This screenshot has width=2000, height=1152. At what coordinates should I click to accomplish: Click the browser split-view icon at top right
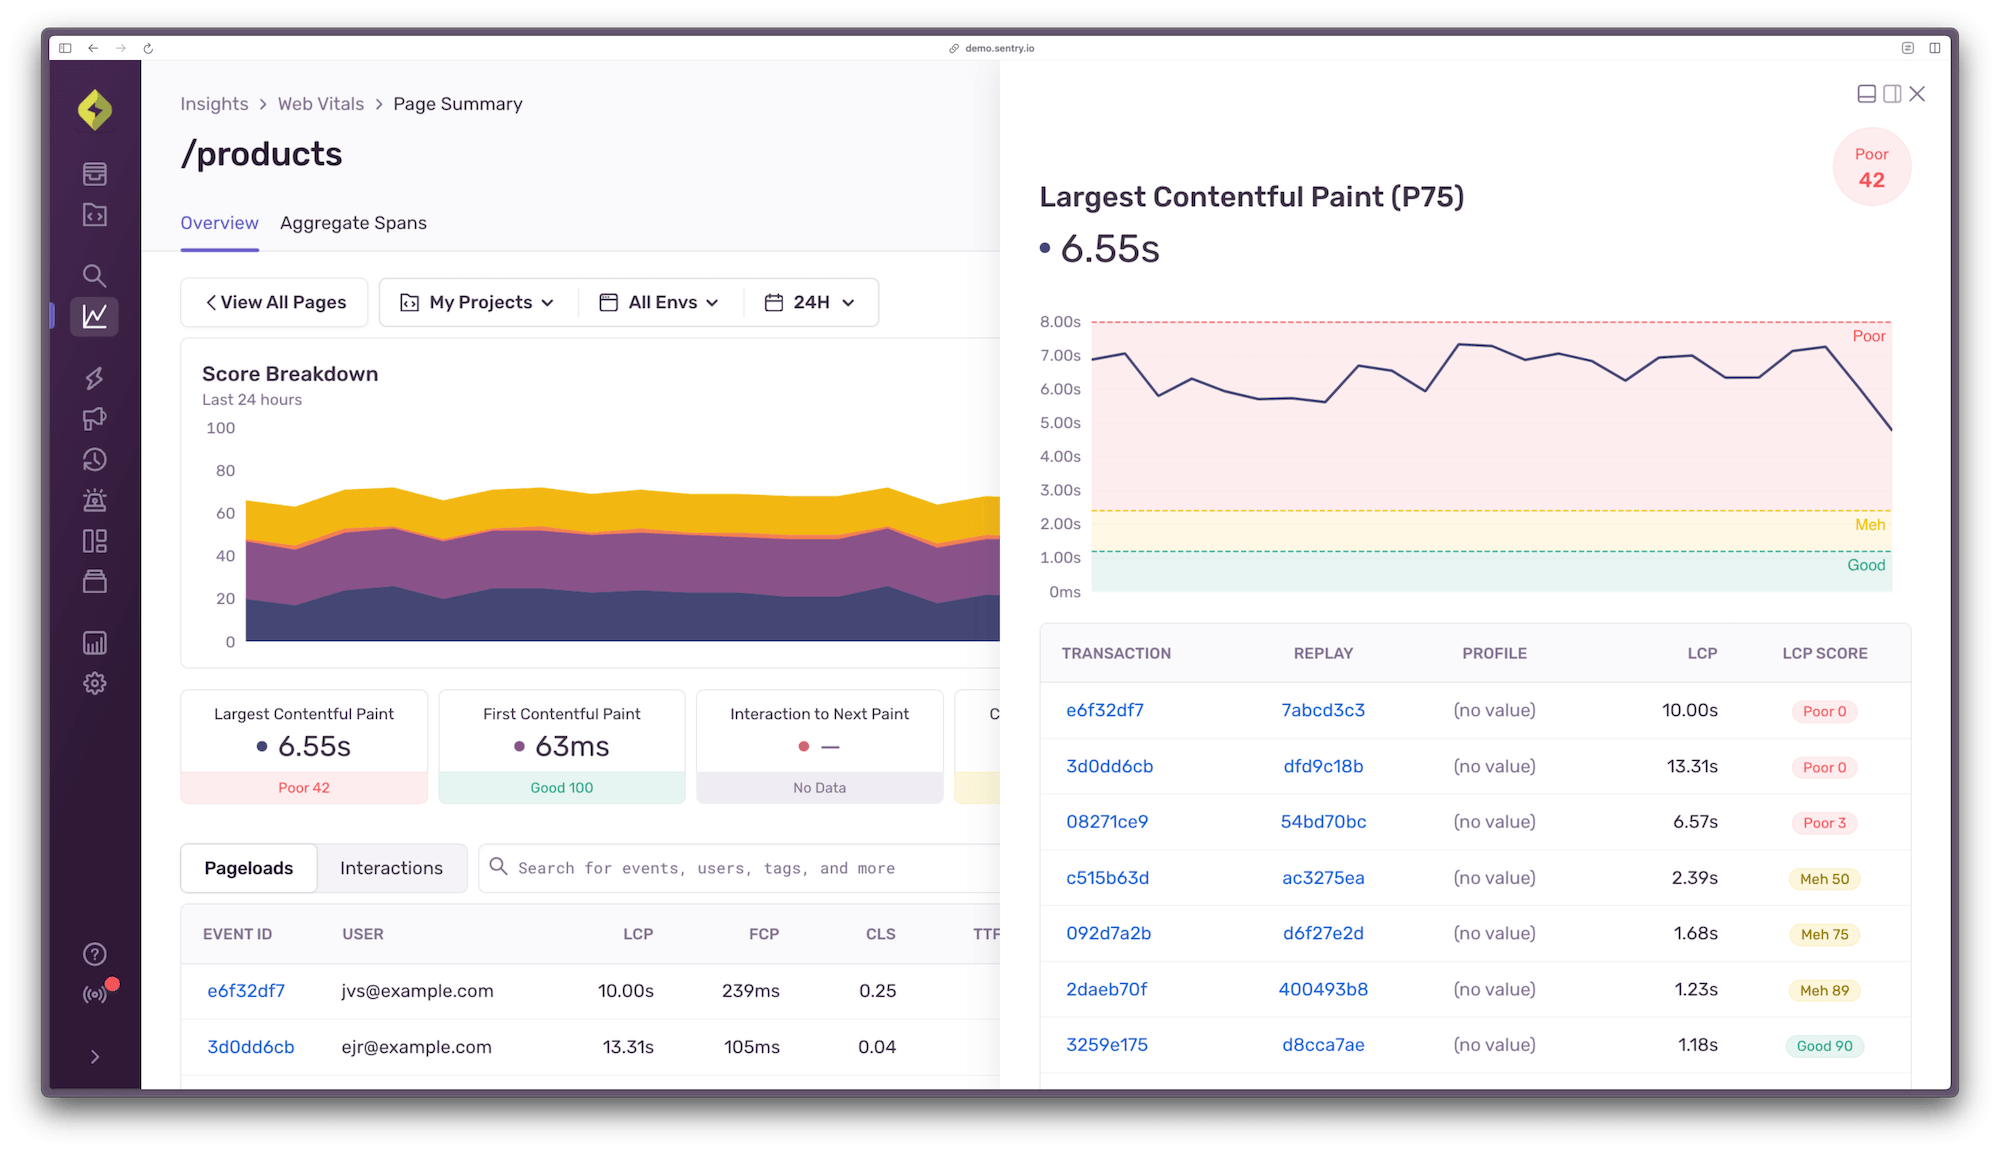(x=1935, y=48)
